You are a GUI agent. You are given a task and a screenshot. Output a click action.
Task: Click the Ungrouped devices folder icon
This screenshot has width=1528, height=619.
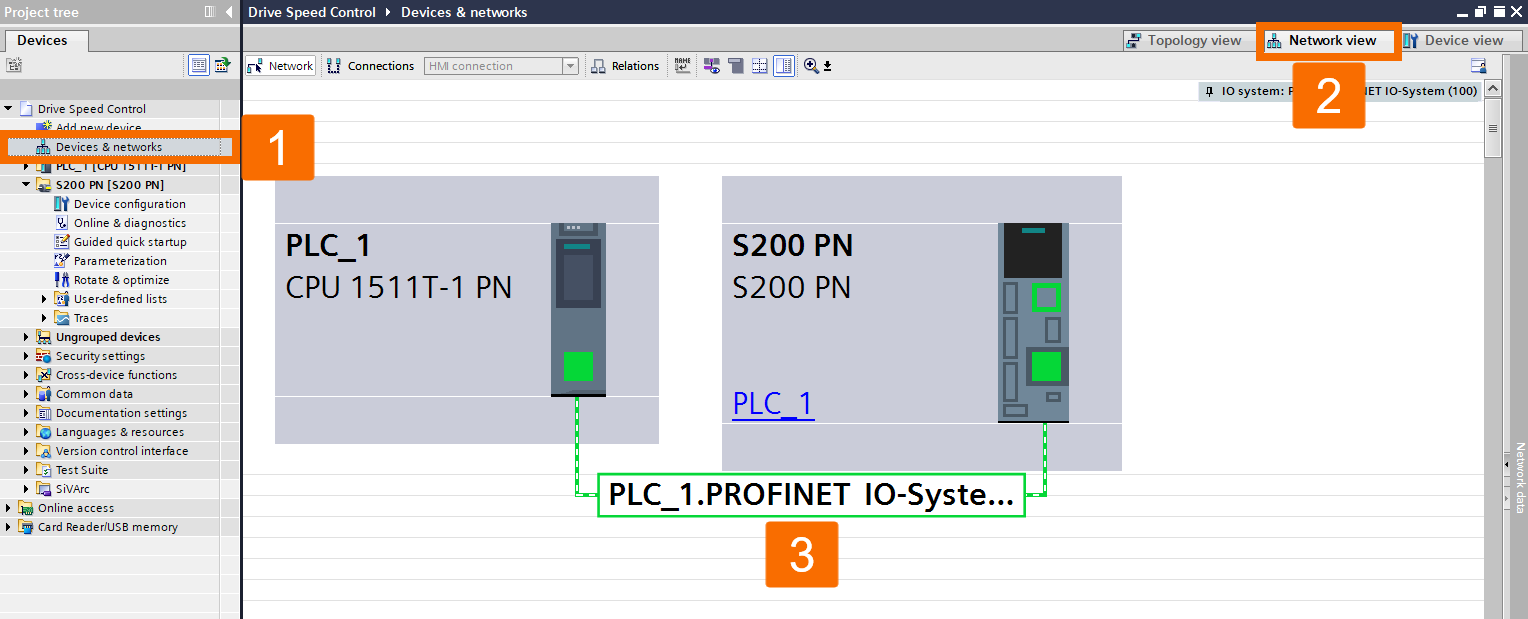(x=44, y=337)
